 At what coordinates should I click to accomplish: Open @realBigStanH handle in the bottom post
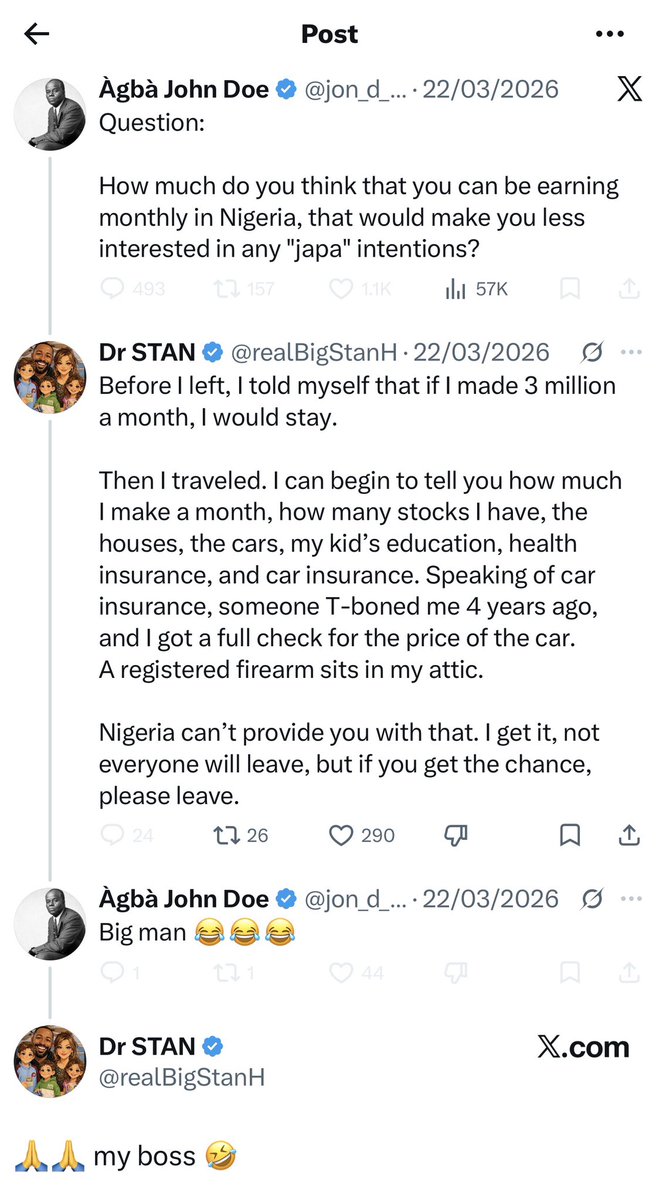(182, 1076)
